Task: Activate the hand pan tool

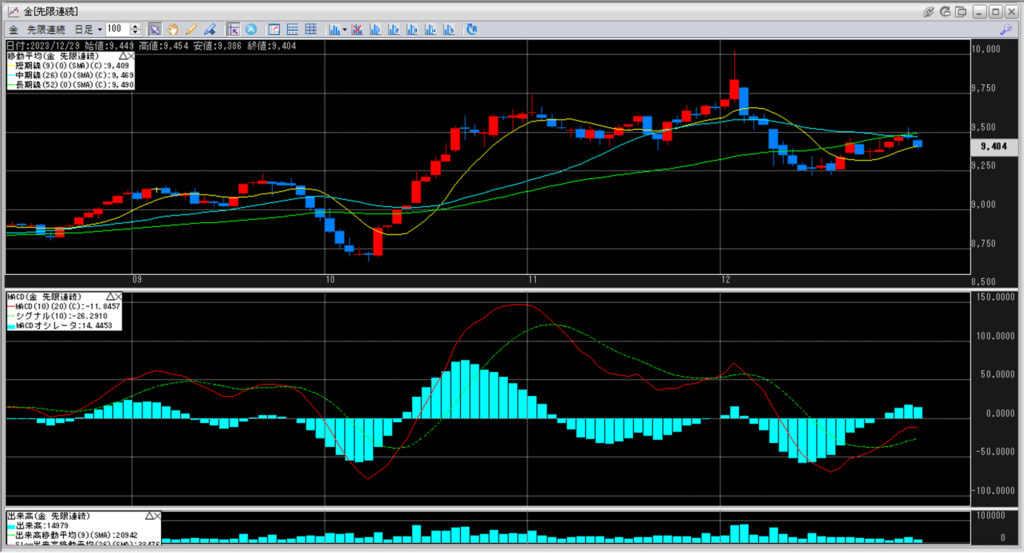Action: (x=172, y=29)
